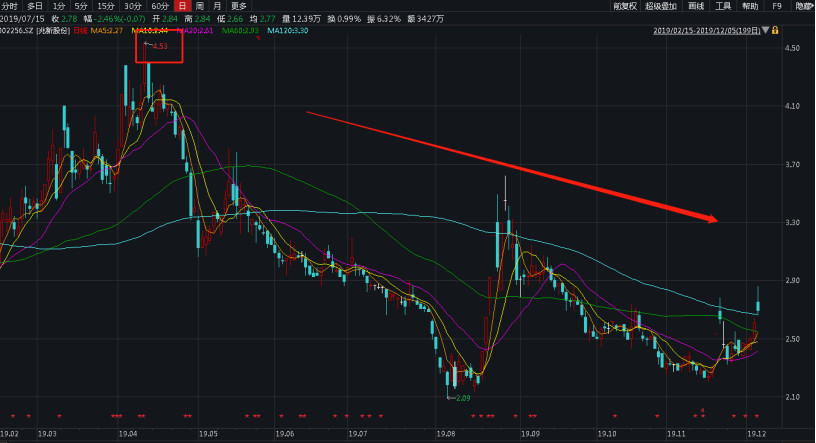Switch to the 多日 multi-day tab
Screen dimensions: 816x443
tap(34, 6)
